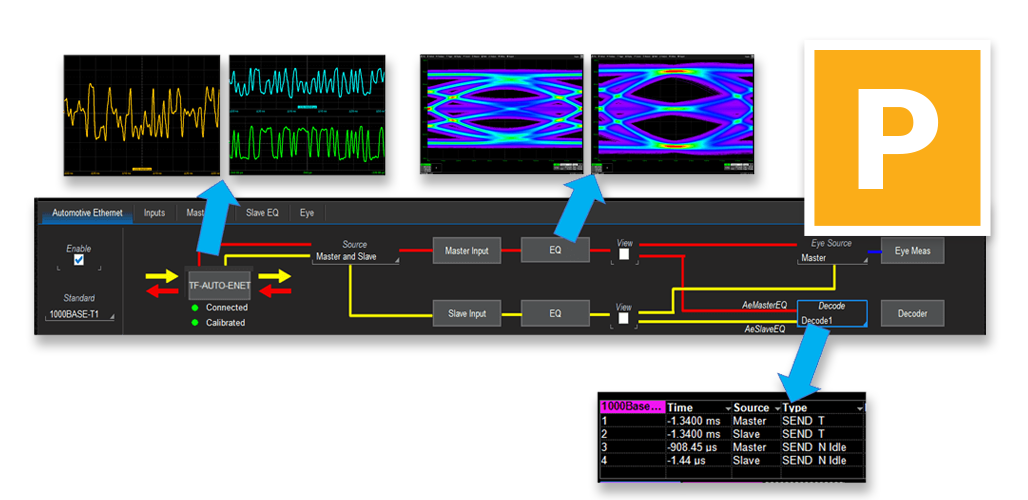
Task: Open the Standard 1000BASE-T1 dropdown
Action: pos(80,315)
